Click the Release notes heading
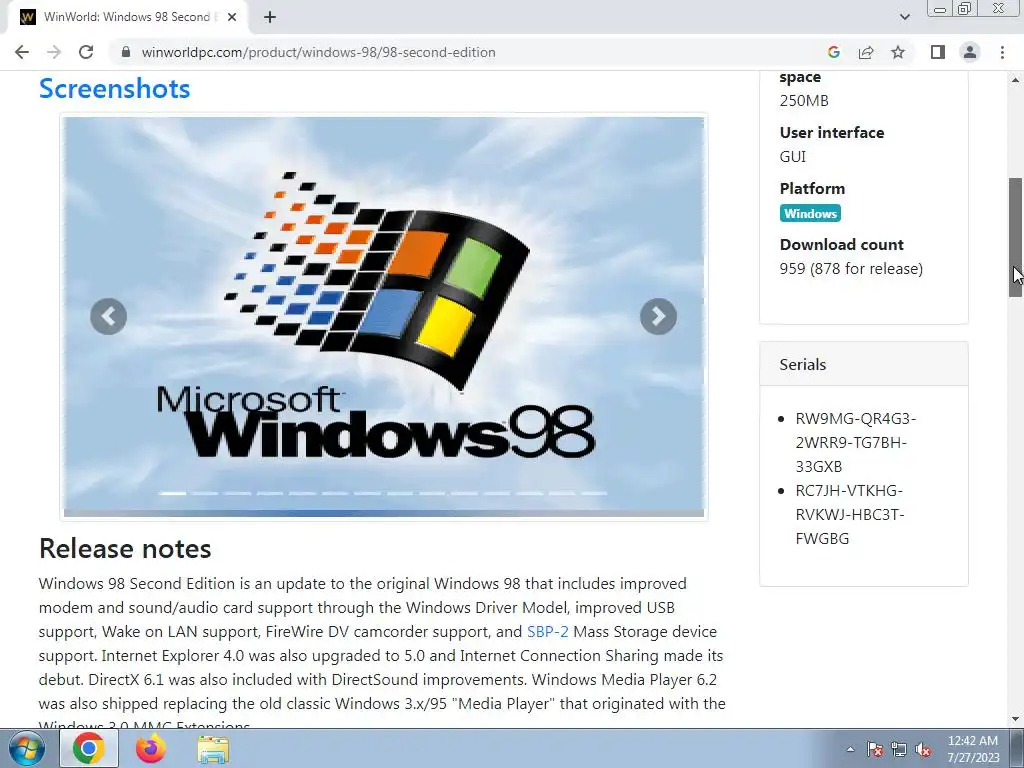Image resolution: width=1024 pixels, height=768 pixels. click(125, 549)
